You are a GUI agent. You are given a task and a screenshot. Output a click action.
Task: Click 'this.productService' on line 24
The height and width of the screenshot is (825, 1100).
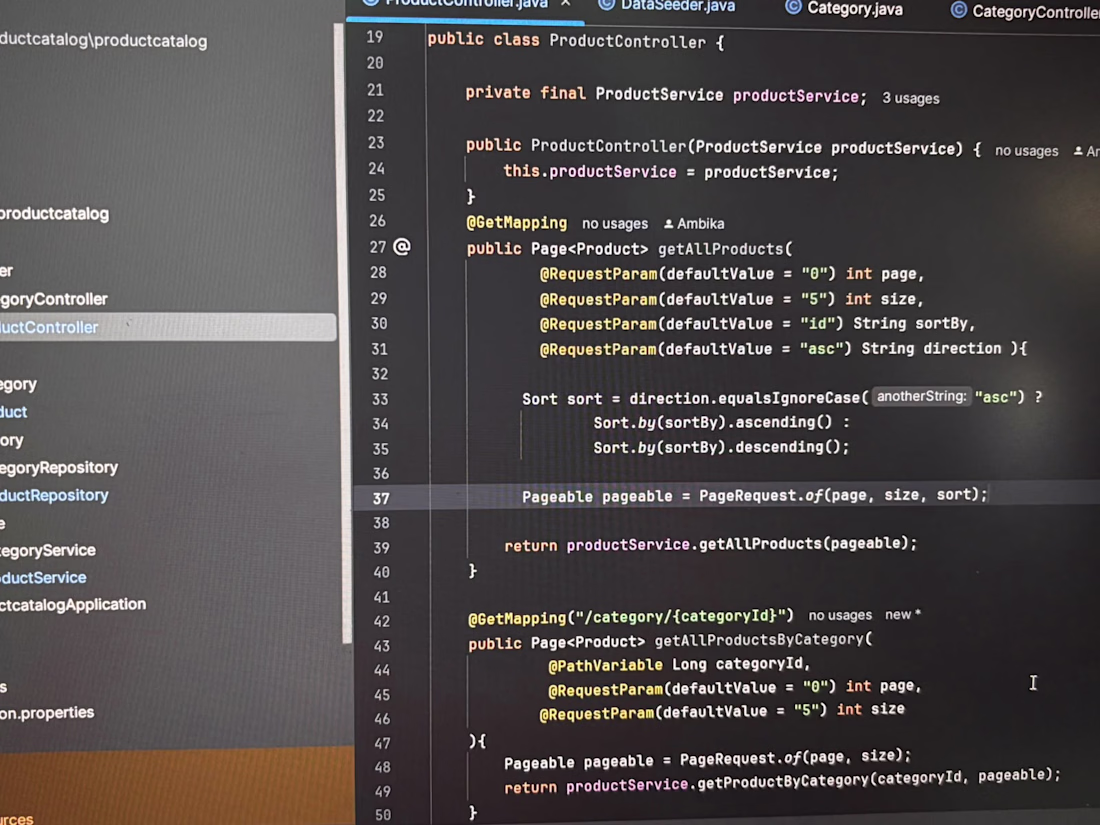[590, 171]
